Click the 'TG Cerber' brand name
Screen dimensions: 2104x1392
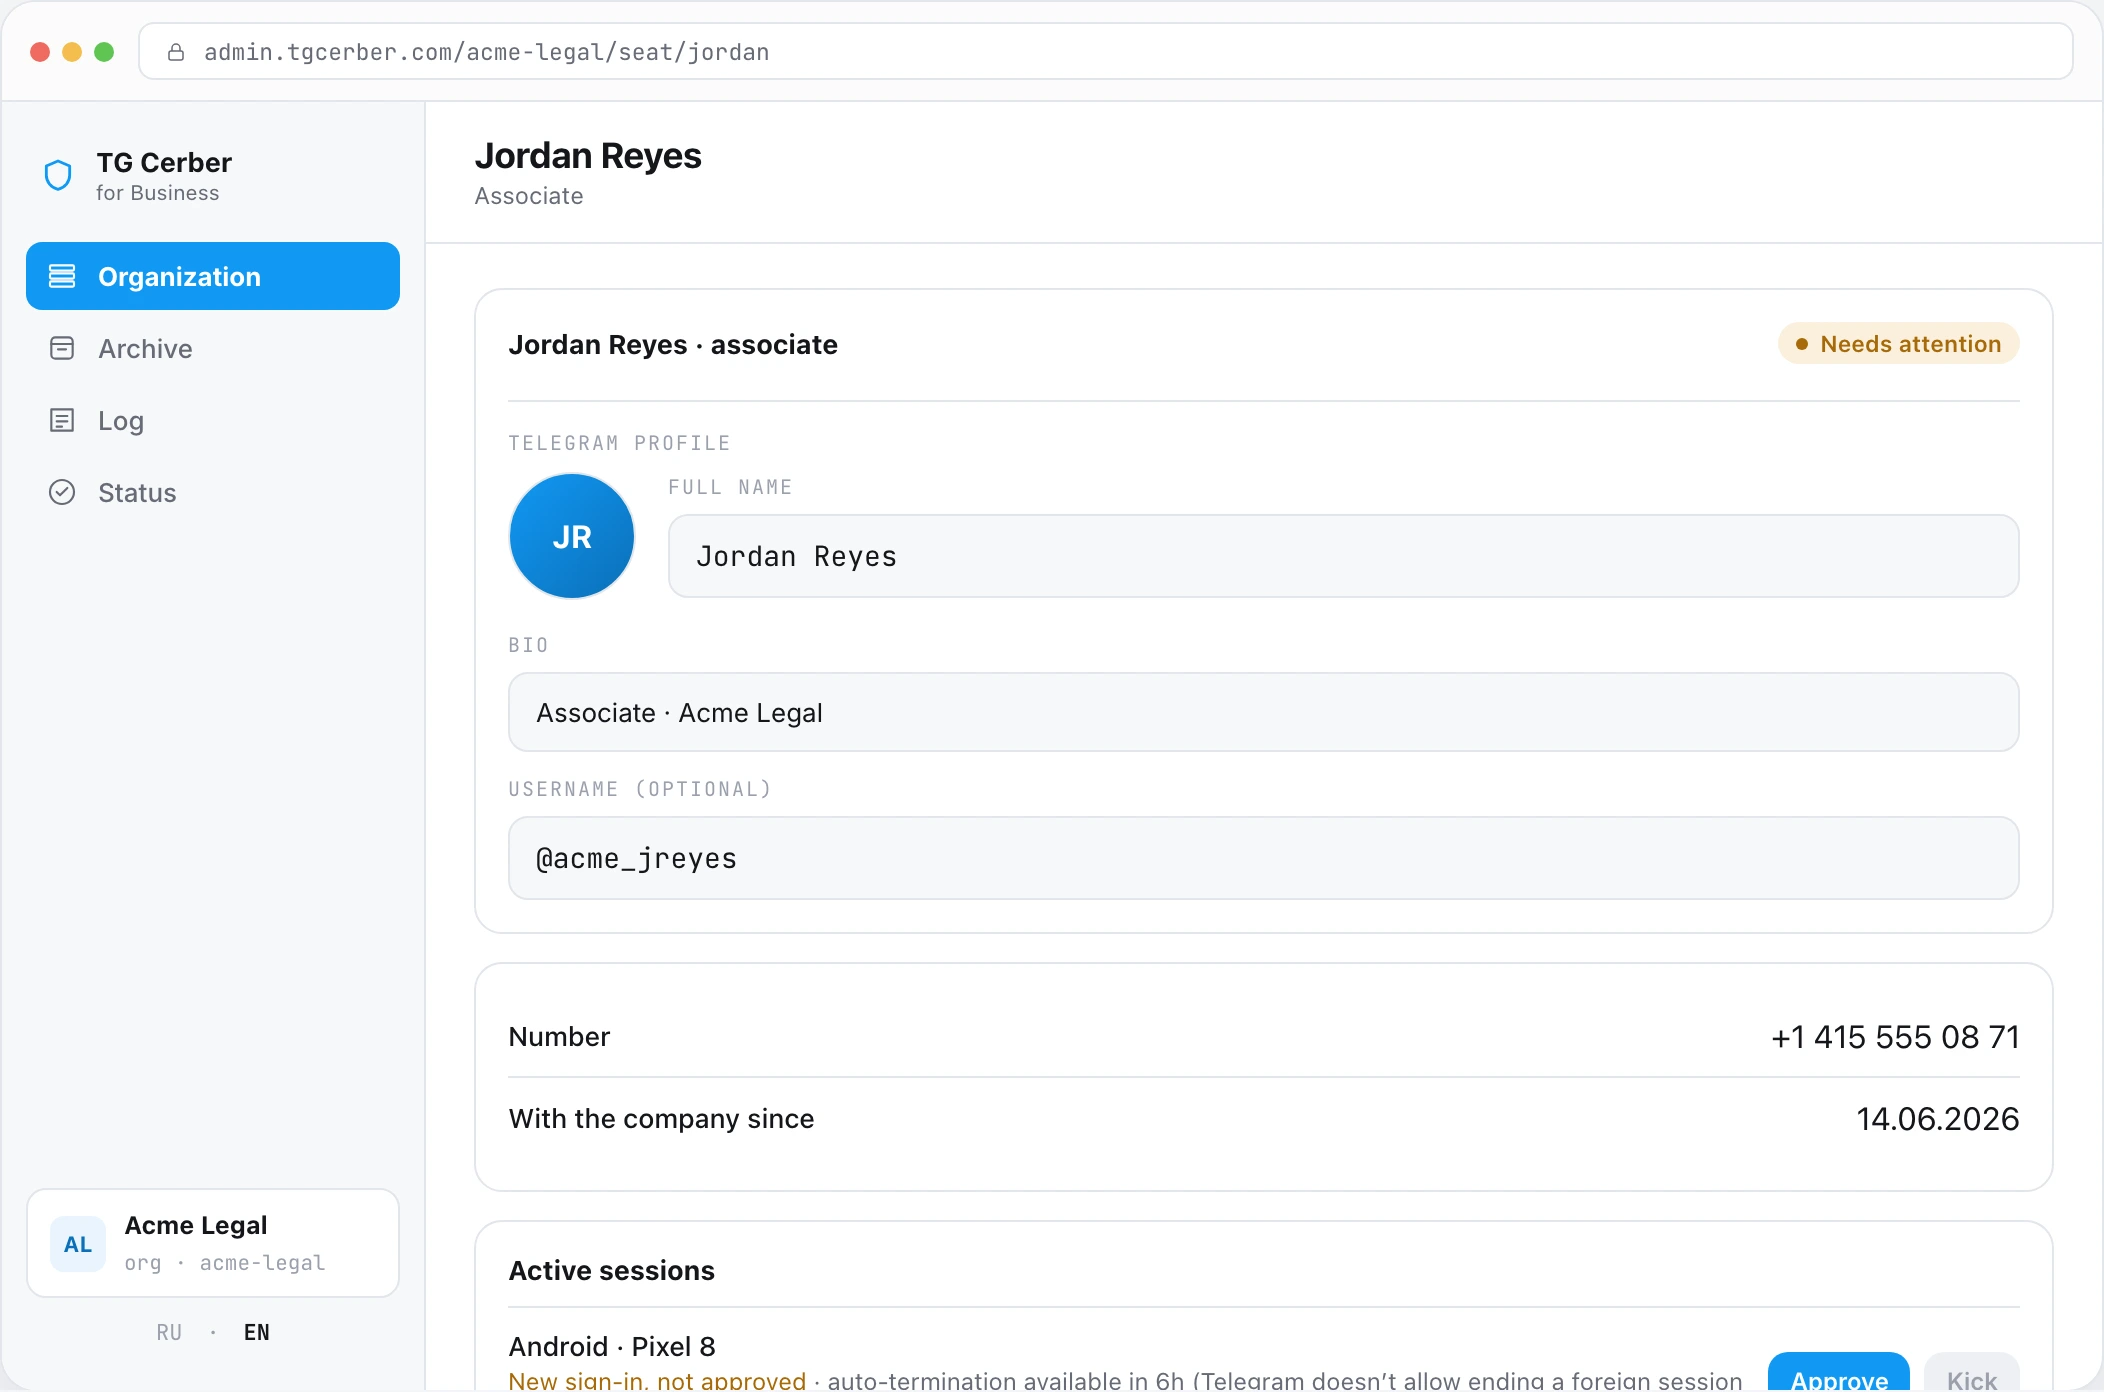point(164,162)
